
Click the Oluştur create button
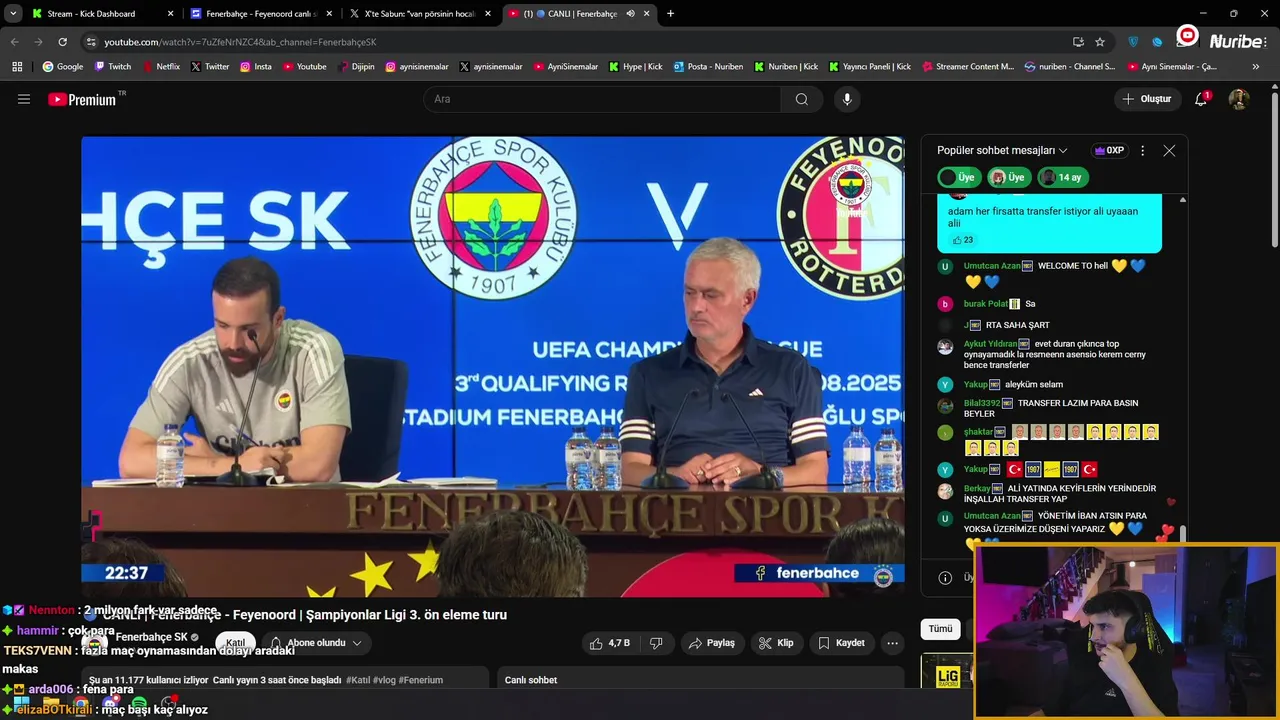1146,99
